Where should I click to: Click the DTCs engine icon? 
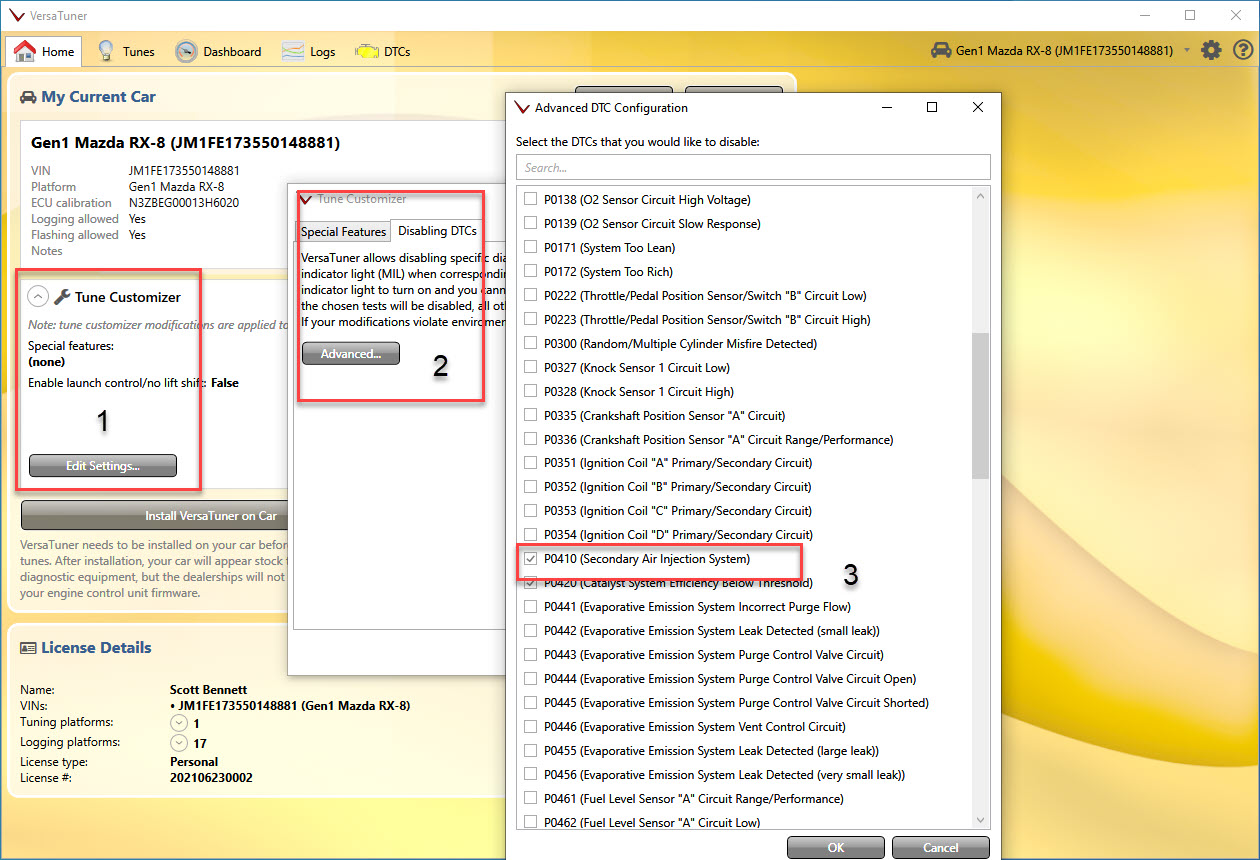coord(367,51)
